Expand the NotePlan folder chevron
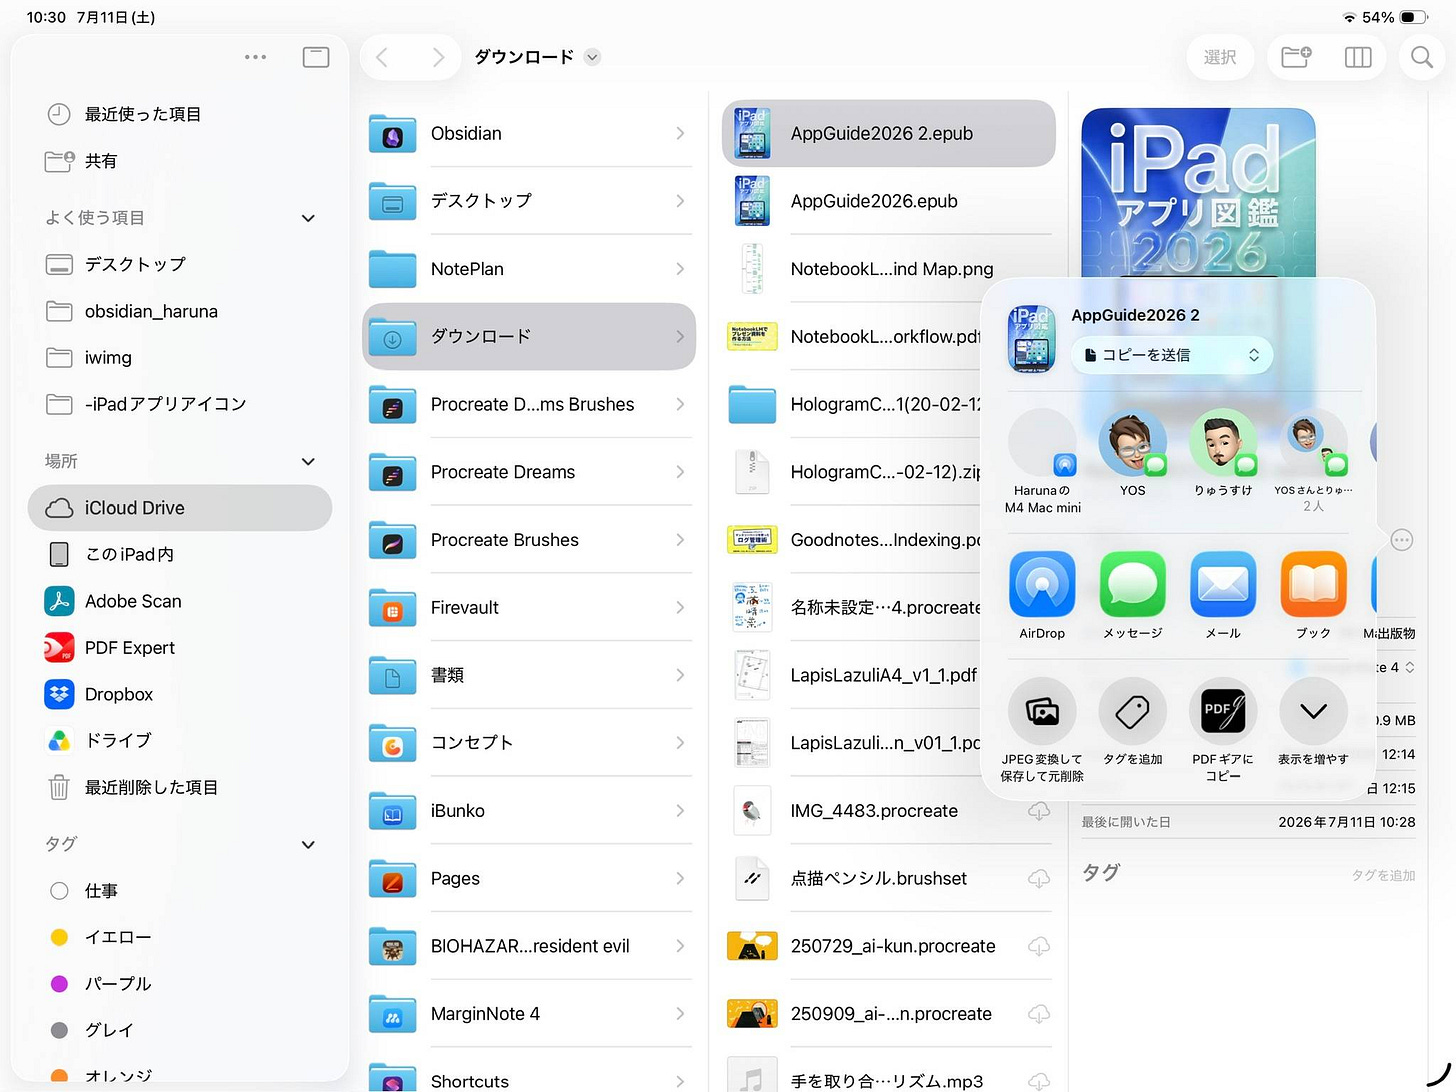The height and width of the screenshot is (1092, 1456). (x=680, y=269)
